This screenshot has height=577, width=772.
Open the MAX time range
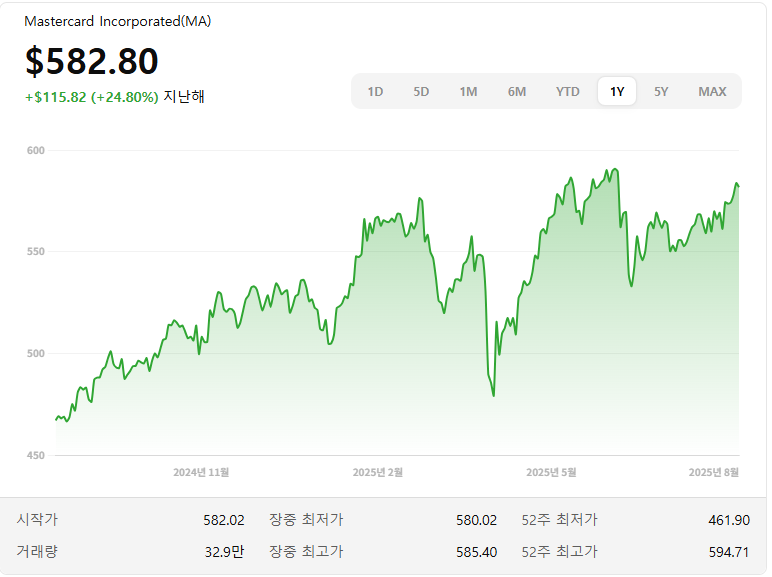(712, 92)
